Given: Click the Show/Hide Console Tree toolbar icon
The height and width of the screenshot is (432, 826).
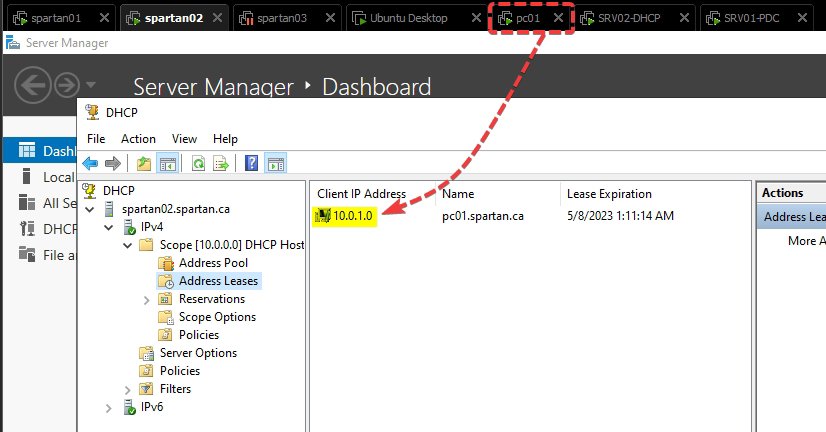Looking at the screenshot, I should [167, 163].
